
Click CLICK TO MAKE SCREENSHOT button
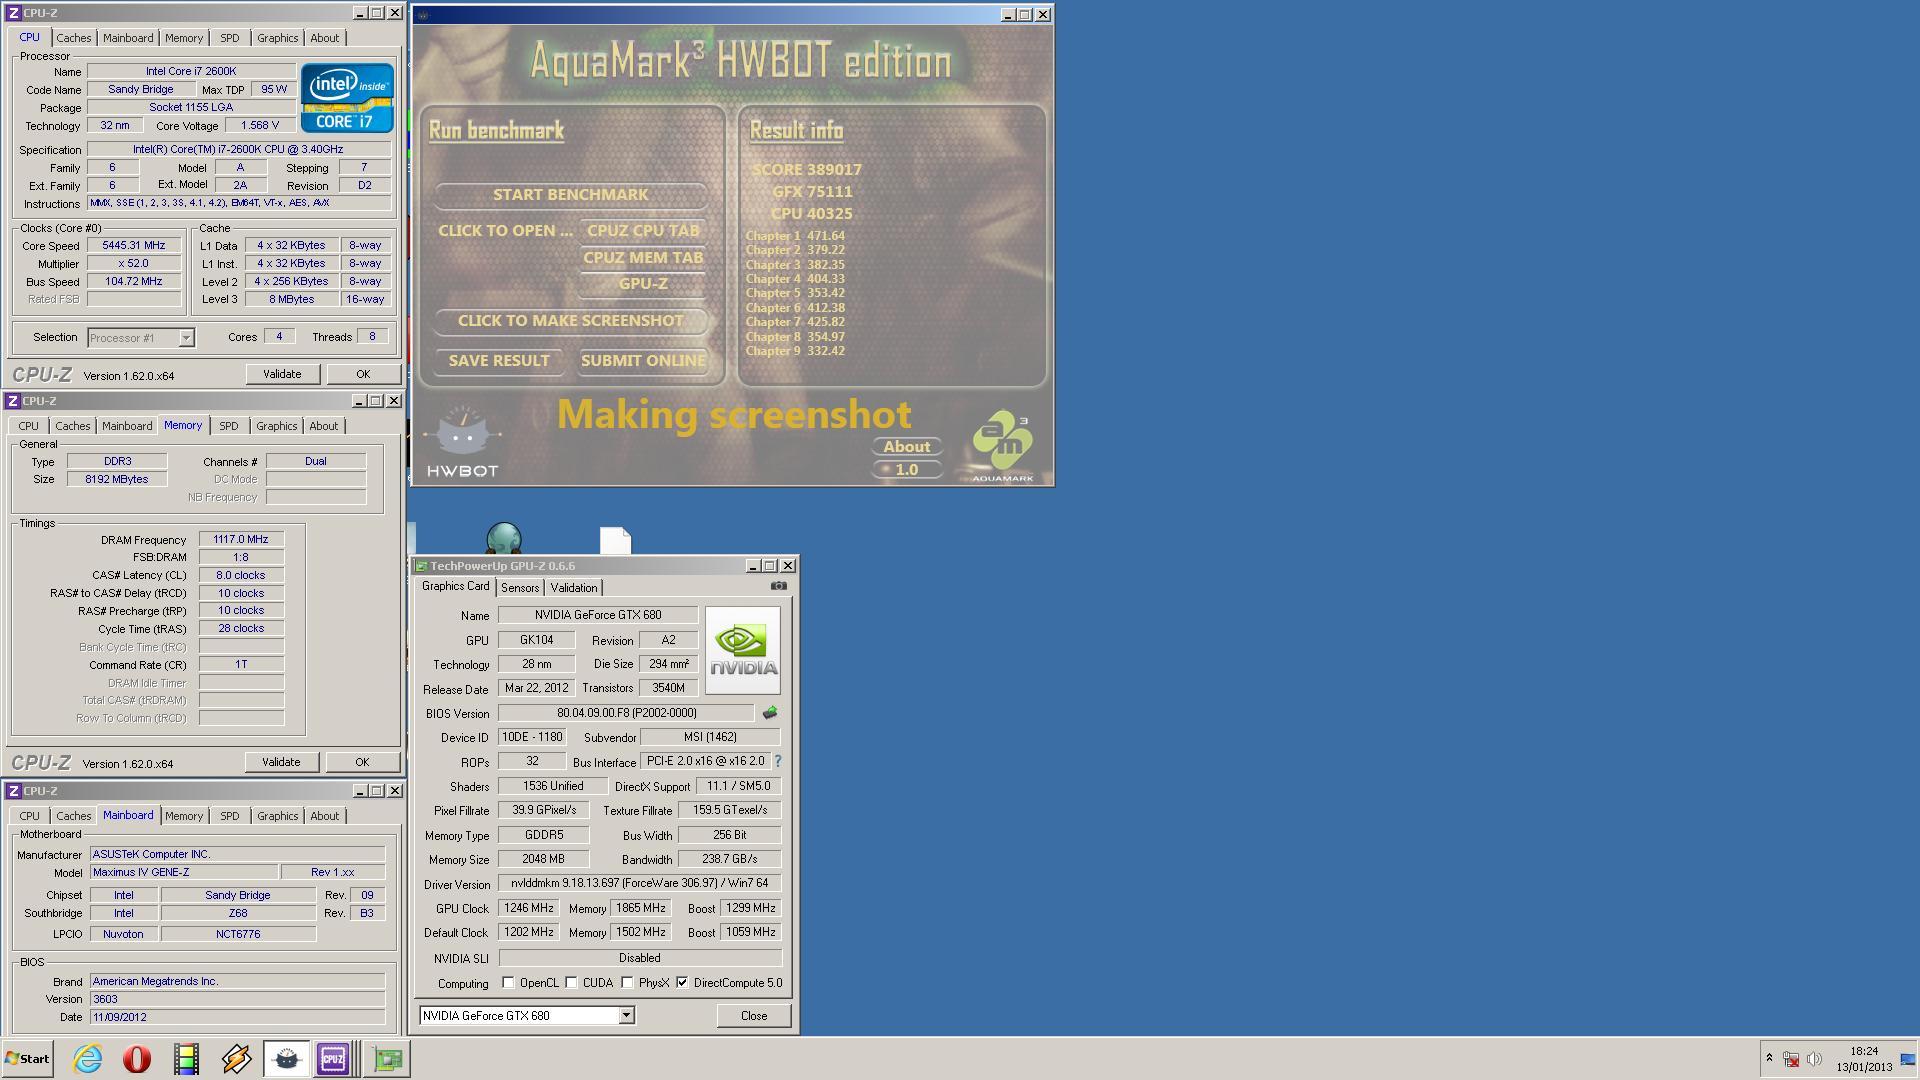[x=570, y=321]
